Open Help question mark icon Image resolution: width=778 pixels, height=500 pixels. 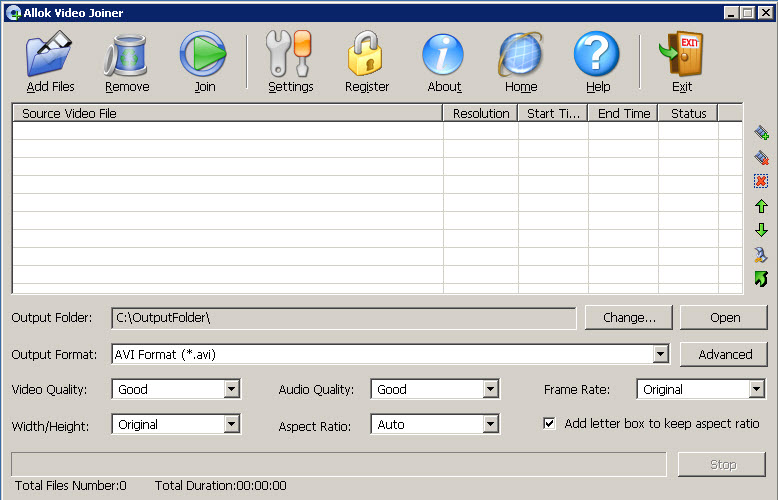597,54
